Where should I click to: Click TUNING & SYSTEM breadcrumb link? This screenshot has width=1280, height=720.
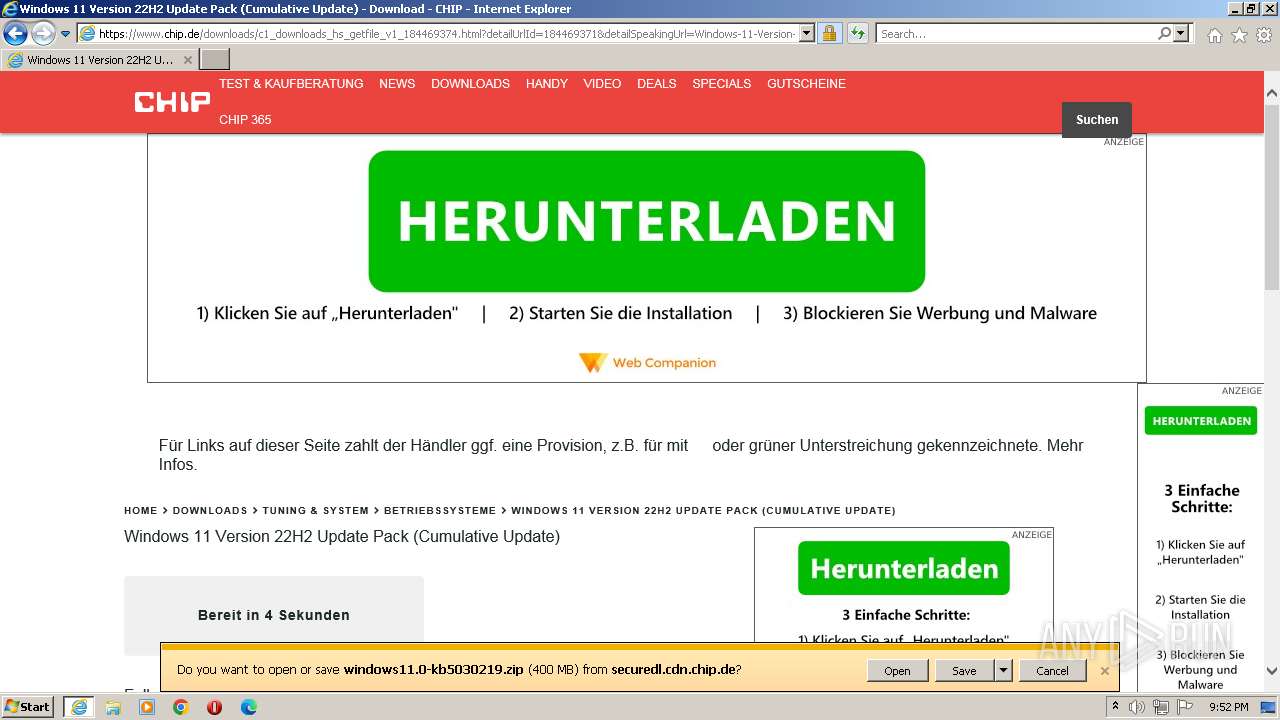click(315, 511)
